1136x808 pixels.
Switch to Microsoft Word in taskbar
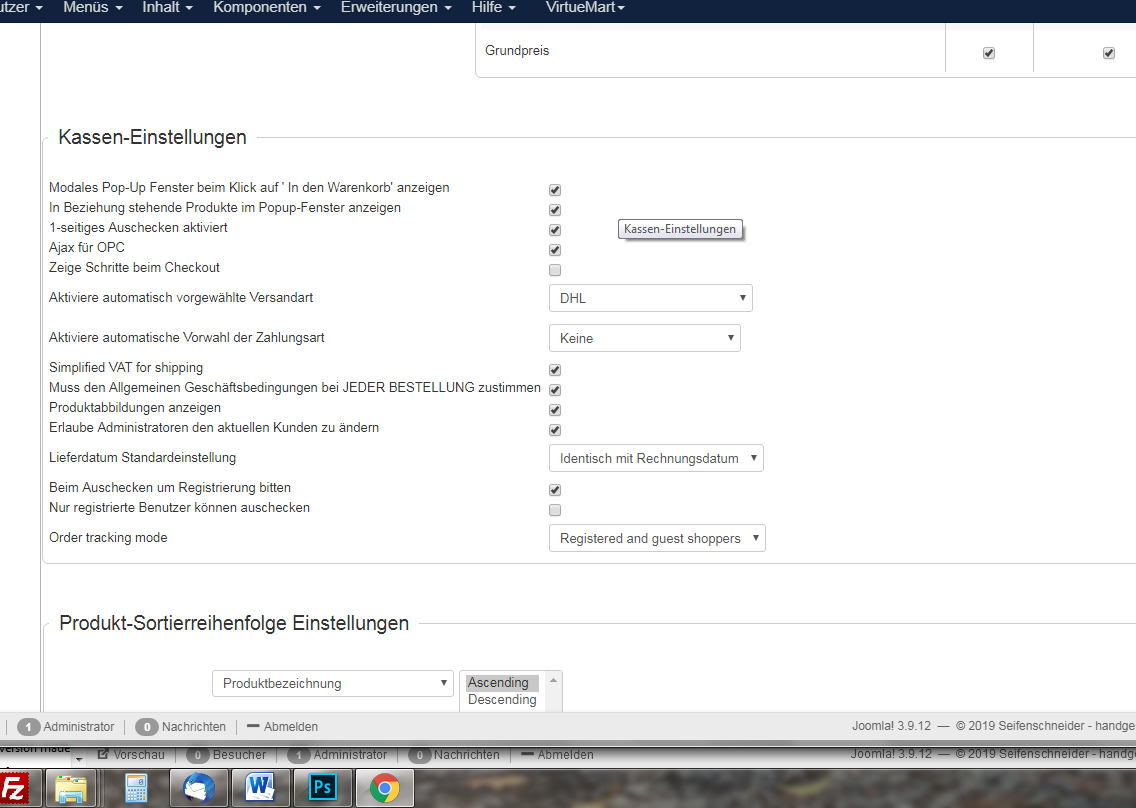click(260, 788)
